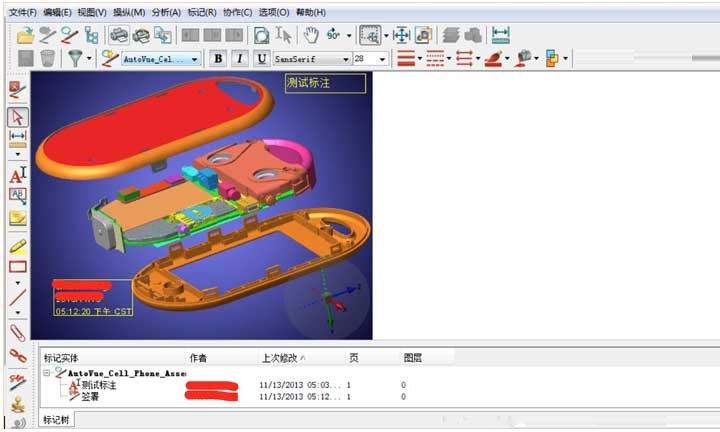
Task: Switch to the 标记树 tab
Action: point(56,420)
